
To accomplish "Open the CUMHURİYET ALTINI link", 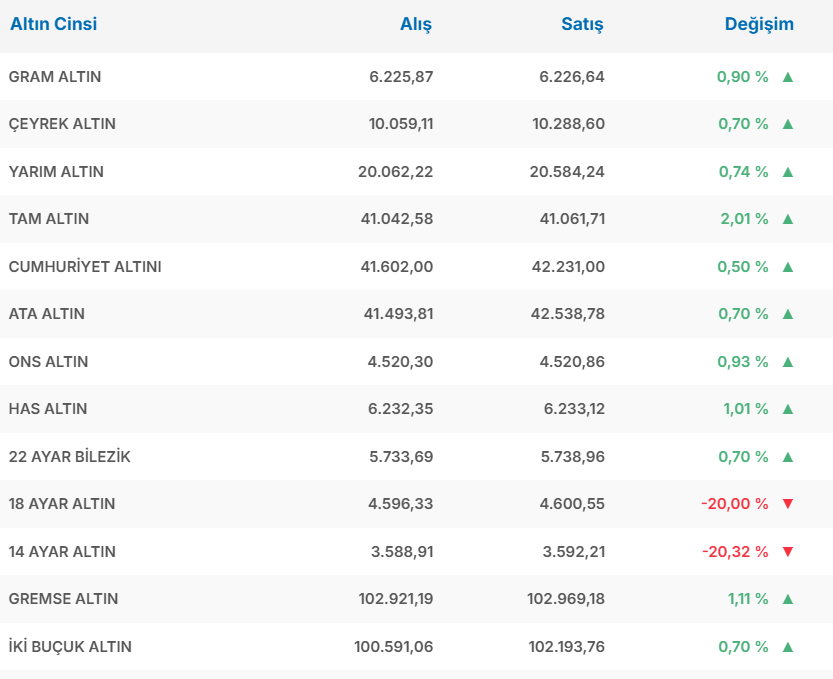I will pos(85,267).
